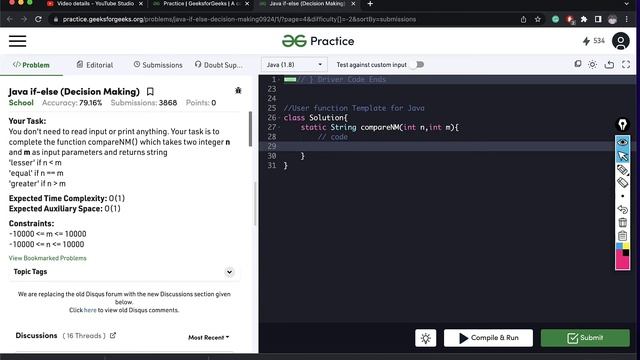The width and height of the screenshot is (640, 360).
Task: Pick the blue annotation color swatch
Action: point(619,246)
